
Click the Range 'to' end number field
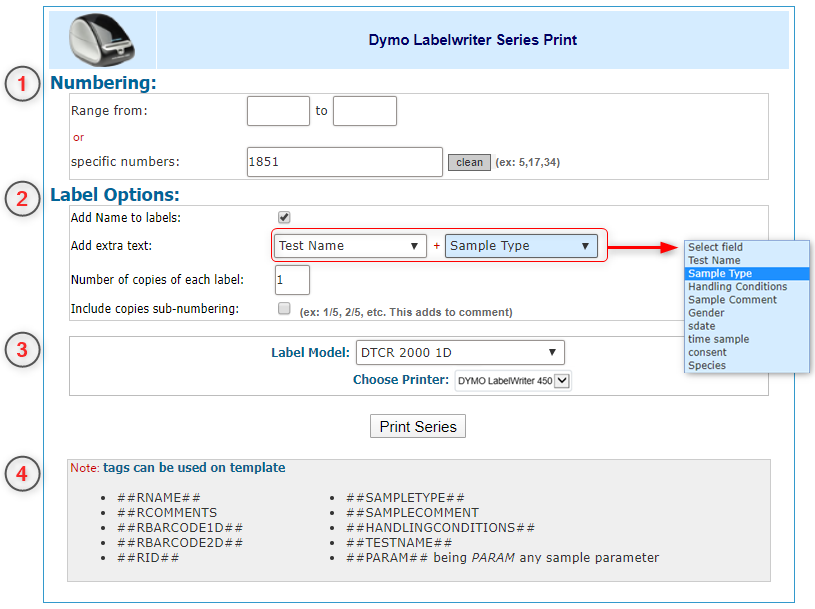(365, 111)
